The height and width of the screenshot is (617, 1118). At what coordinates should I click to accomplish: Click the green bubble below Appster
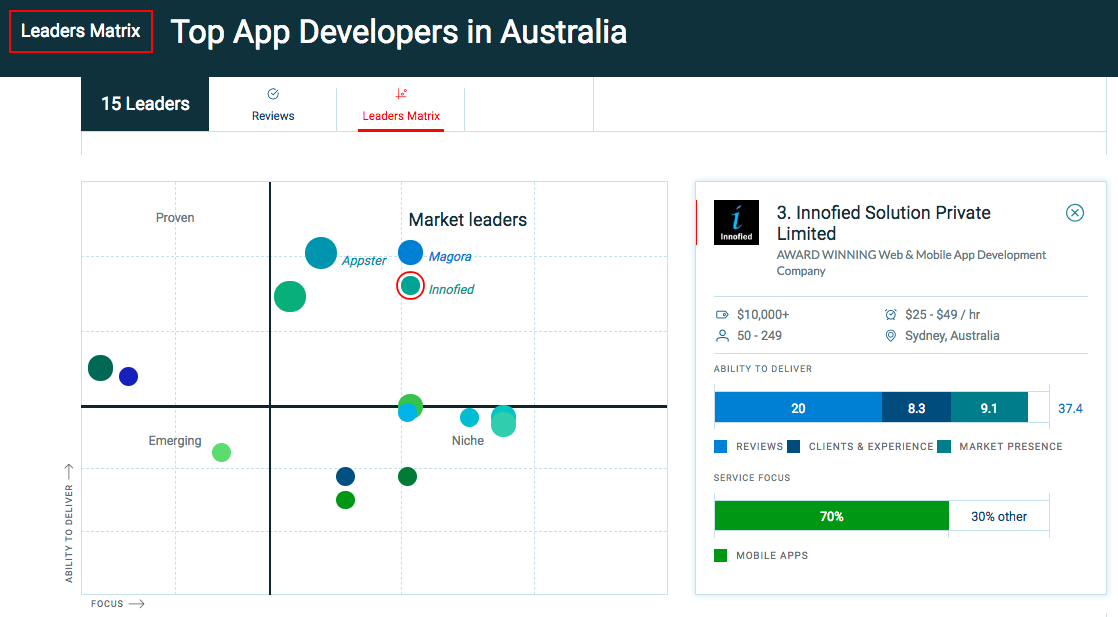point(290,296)
